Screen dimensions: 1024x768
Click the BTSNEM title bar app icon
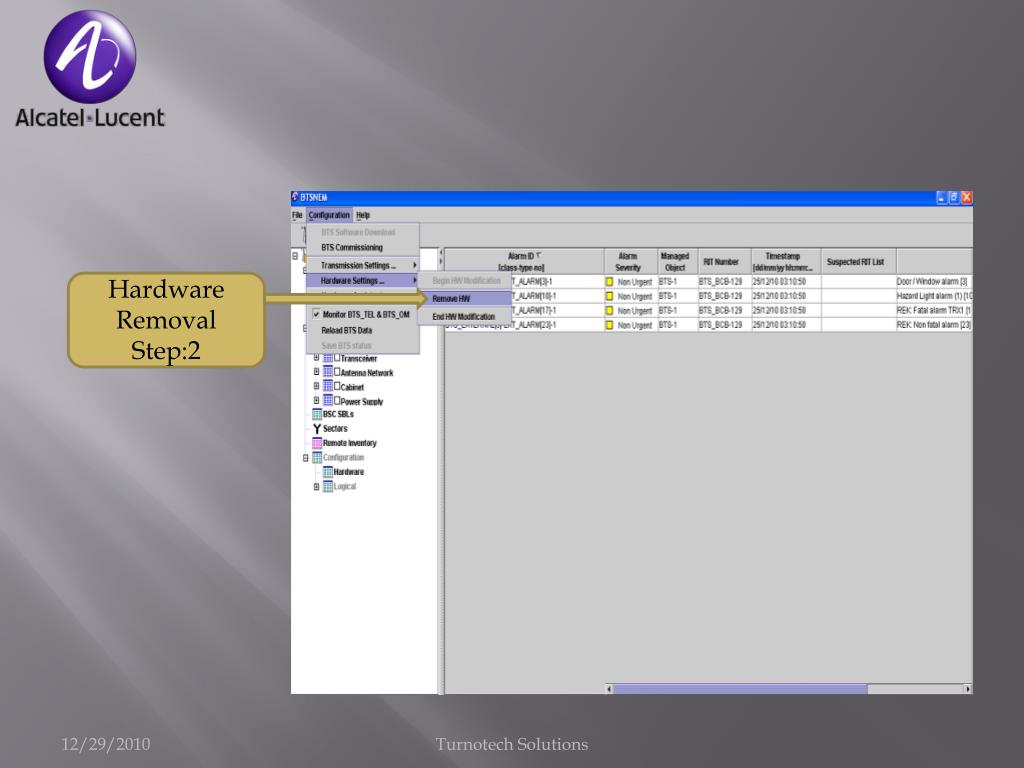295,197
